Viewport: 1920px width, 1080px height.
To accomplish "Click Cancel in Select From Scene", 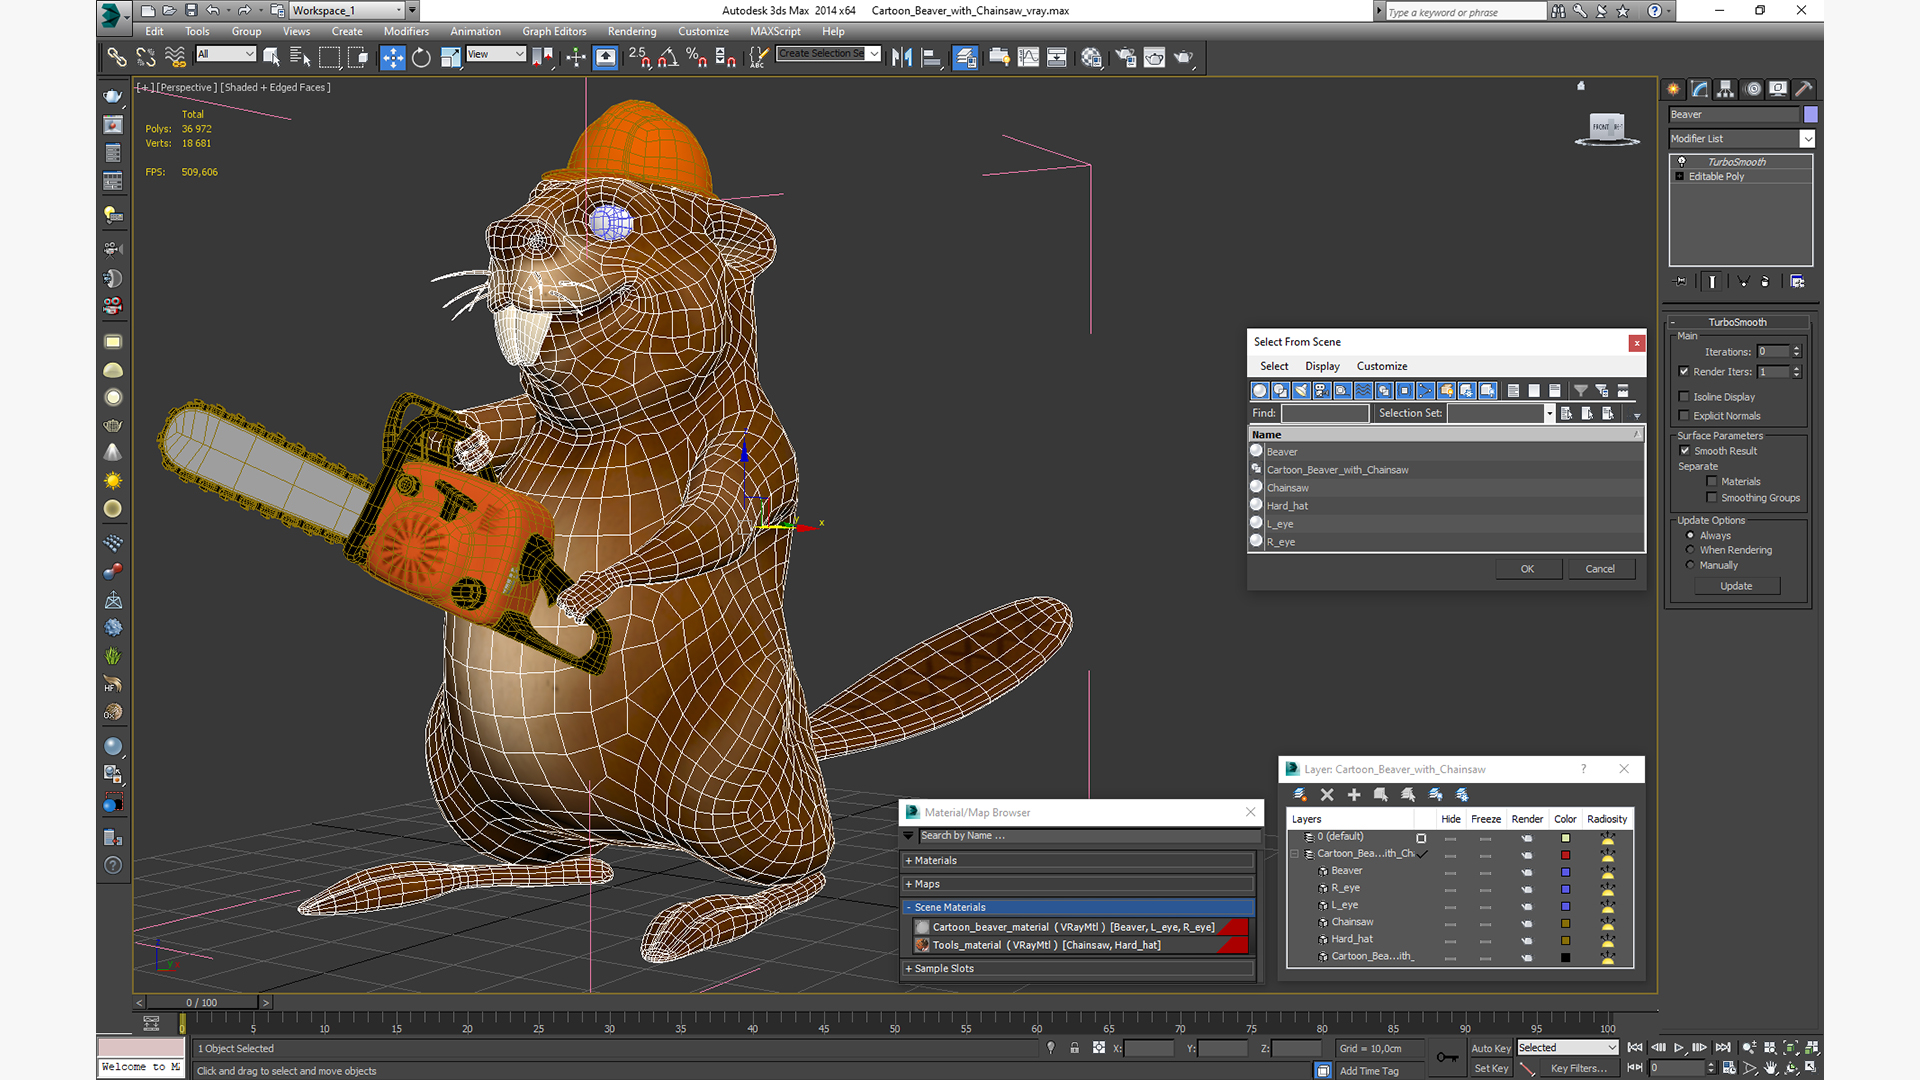I will click(x=1600, y=569).
